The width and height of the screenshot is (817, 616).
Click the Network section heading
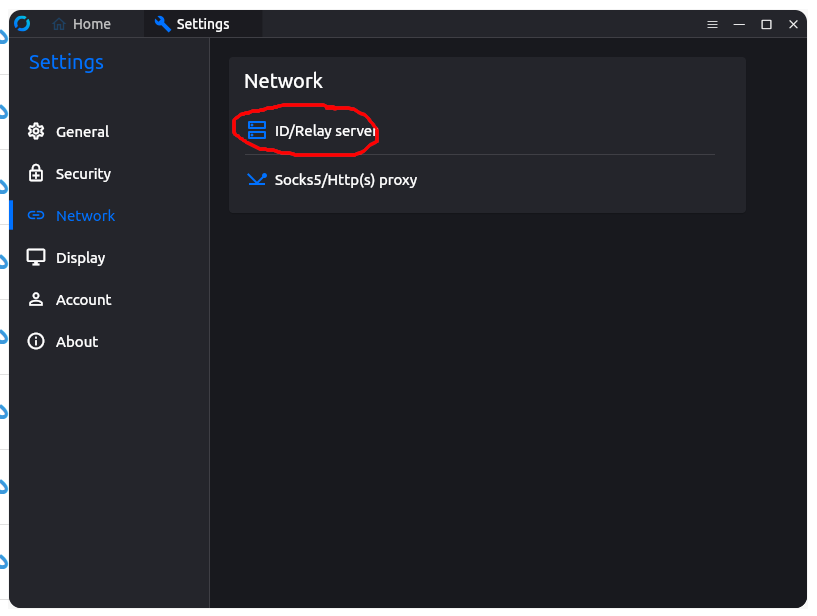[x=283, y=81]
